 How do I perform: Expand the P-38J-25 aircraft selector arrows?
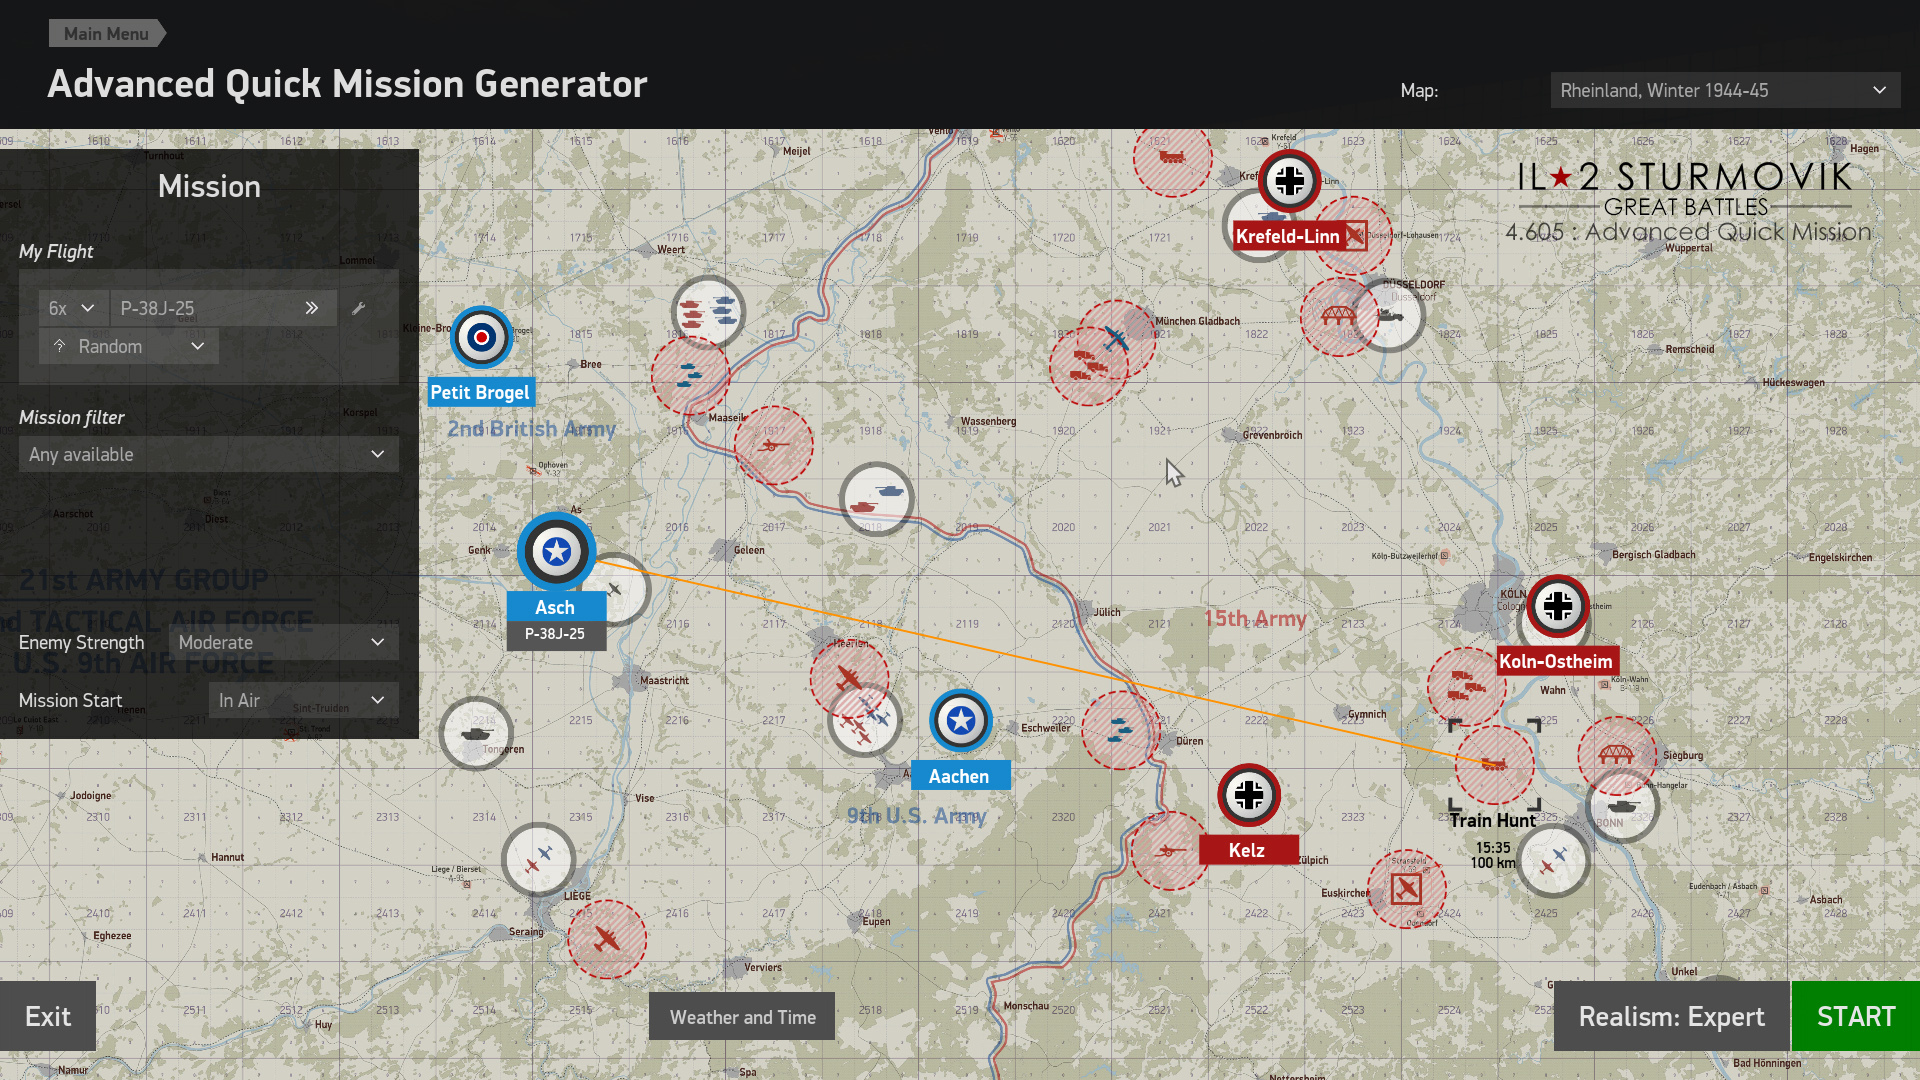311,308
